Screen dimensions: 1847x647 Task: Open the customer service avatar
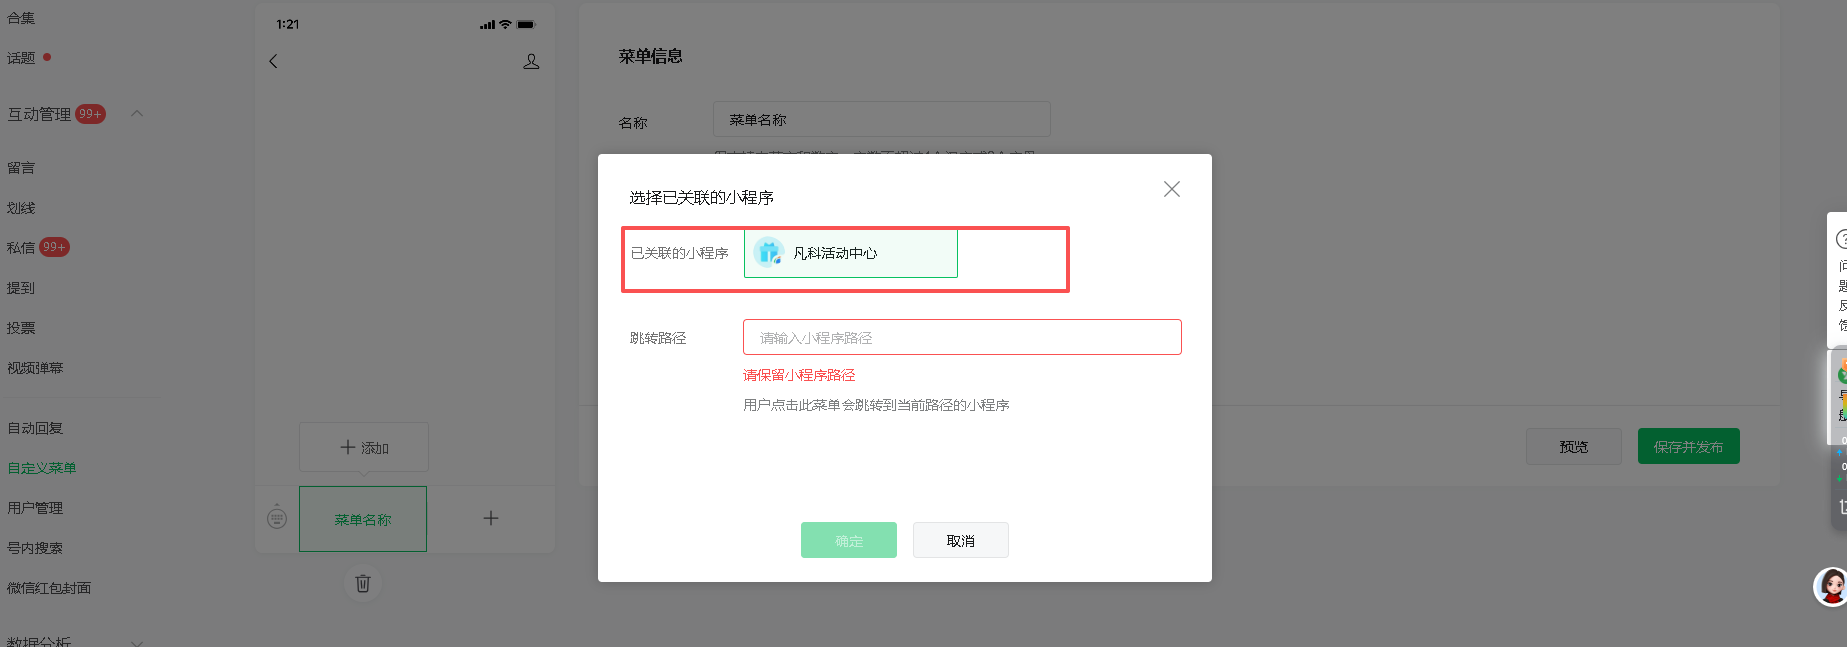click(1830, 586)
